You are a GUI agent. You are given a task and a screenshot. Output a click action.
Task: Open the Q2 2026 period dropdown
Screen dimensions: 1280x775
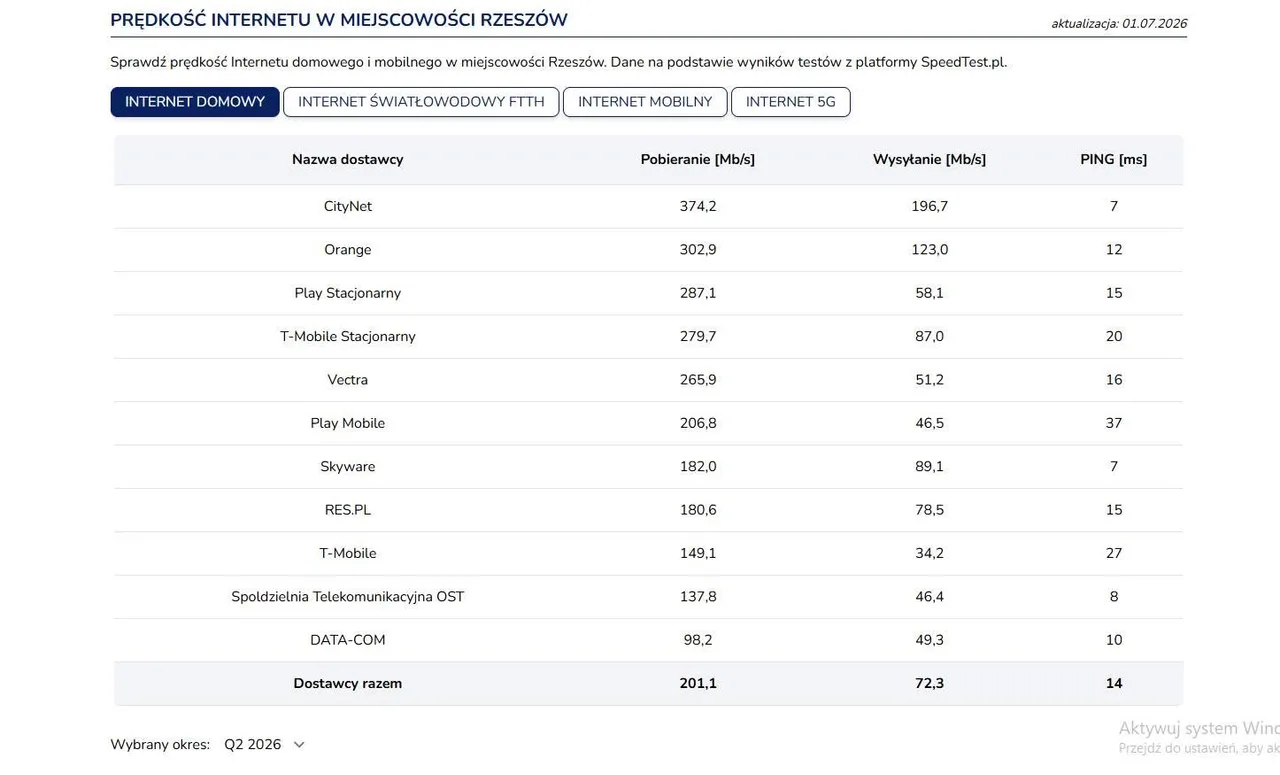[x=264, y=744]
